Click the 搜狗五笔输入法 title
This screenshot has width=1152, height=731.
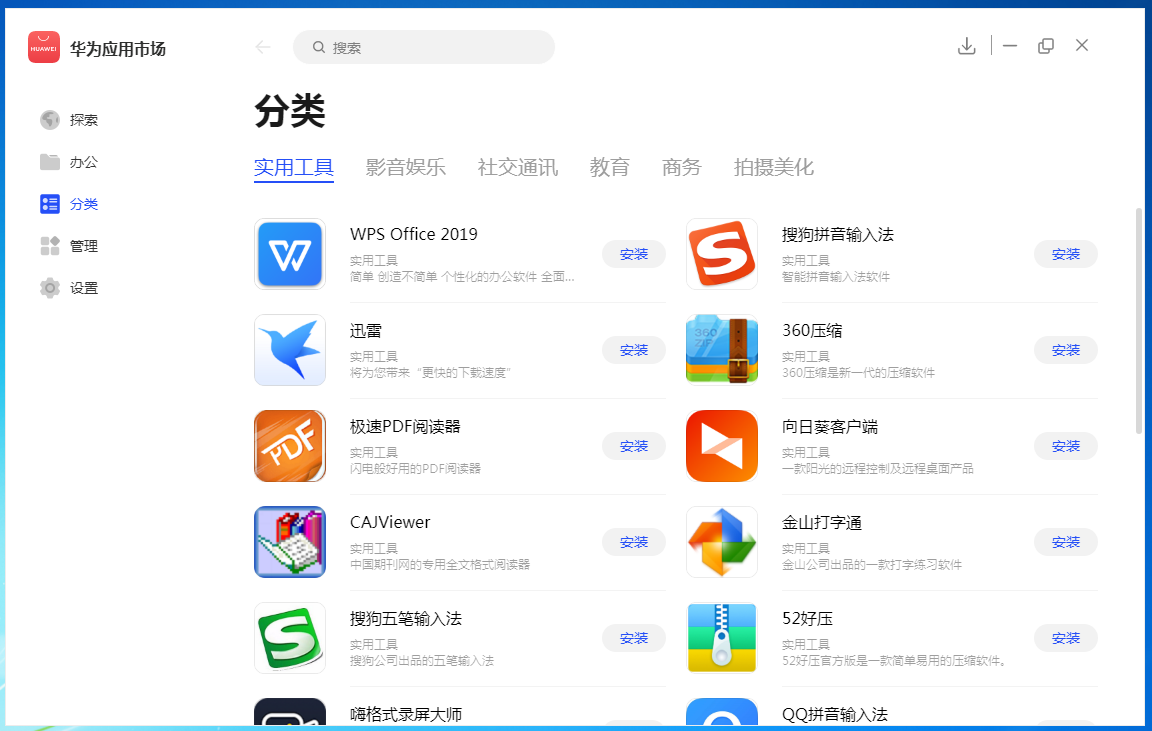pyautogui.click(x=406, y=619)
